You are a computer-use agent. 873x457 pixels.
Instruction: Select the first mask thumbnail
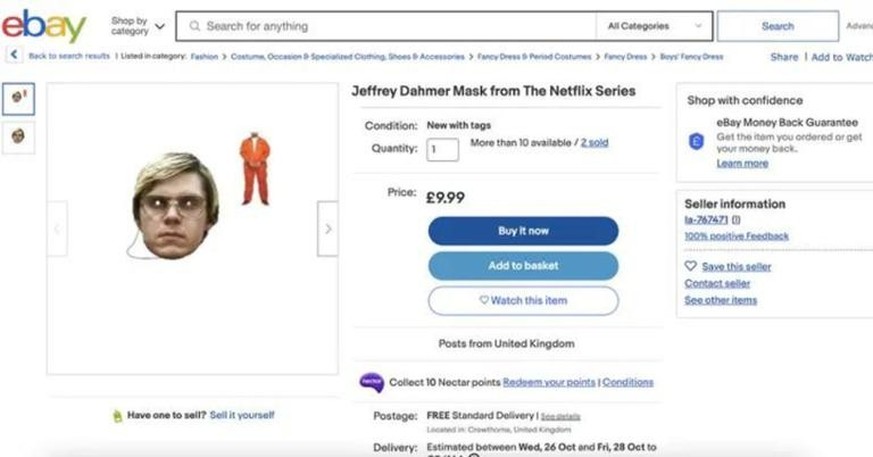(18, 98)
